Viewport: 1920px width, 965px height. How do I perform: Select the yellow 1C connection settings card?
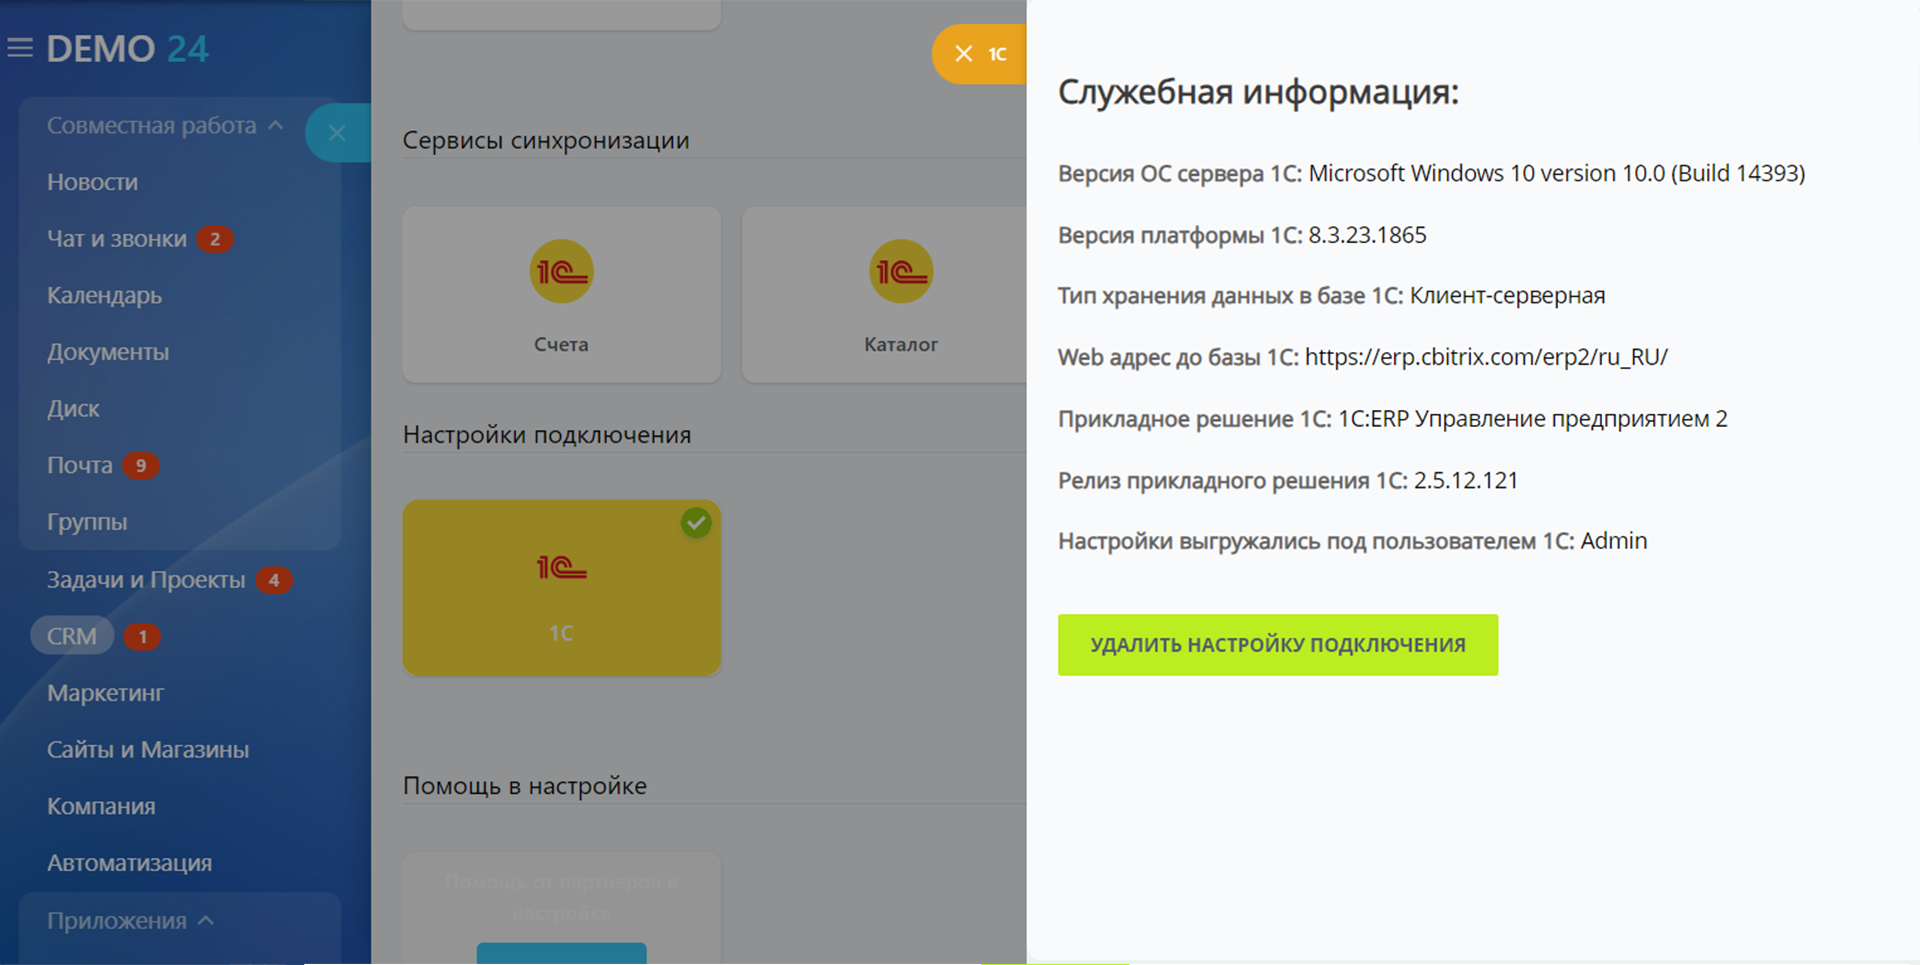click(x=561, y=588)
